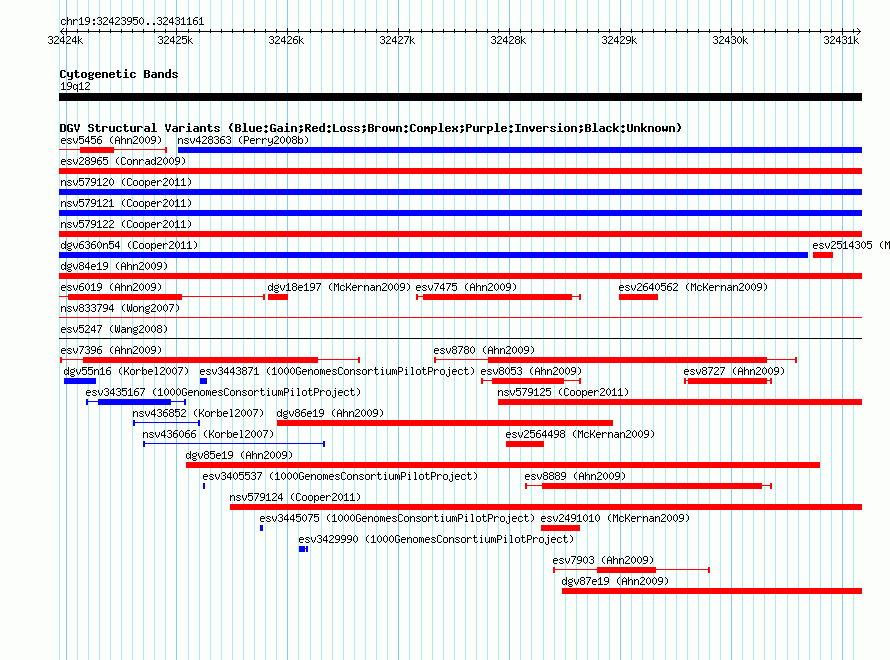
Task: Click the esv2640562 (McKernan2009) label
Action: [693, 287]
